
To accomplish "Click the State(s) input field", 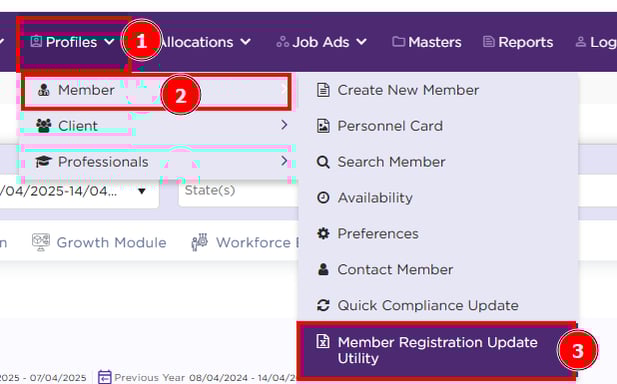I will (238, 191).
